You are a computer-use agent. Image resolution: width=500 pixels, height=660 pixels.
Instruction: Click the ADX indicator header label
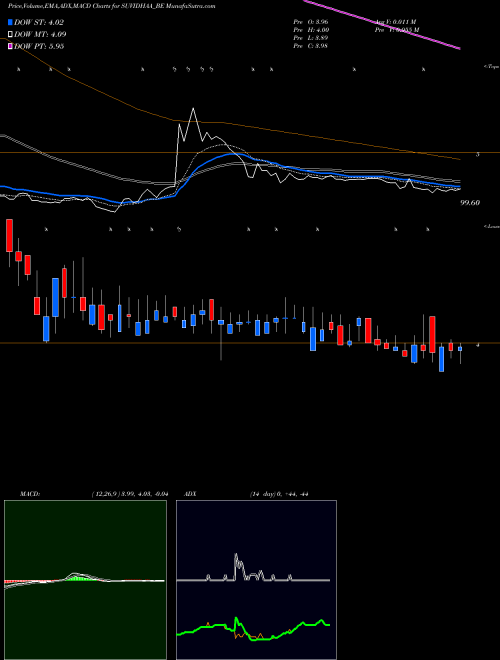[x=190, y=494]
